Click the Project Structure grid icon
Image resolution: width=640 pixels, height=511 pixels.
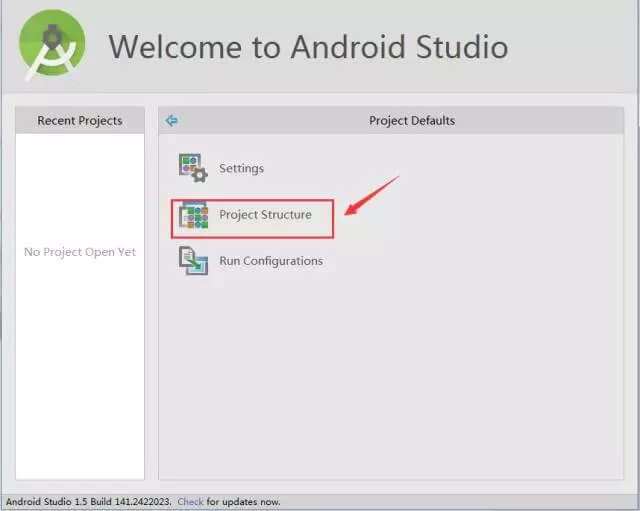point(193,215)
